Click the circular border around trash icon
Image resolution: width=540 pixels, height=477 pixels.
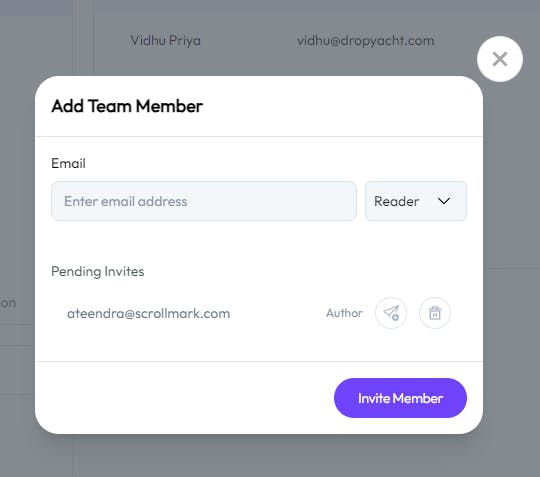[435, 313]
